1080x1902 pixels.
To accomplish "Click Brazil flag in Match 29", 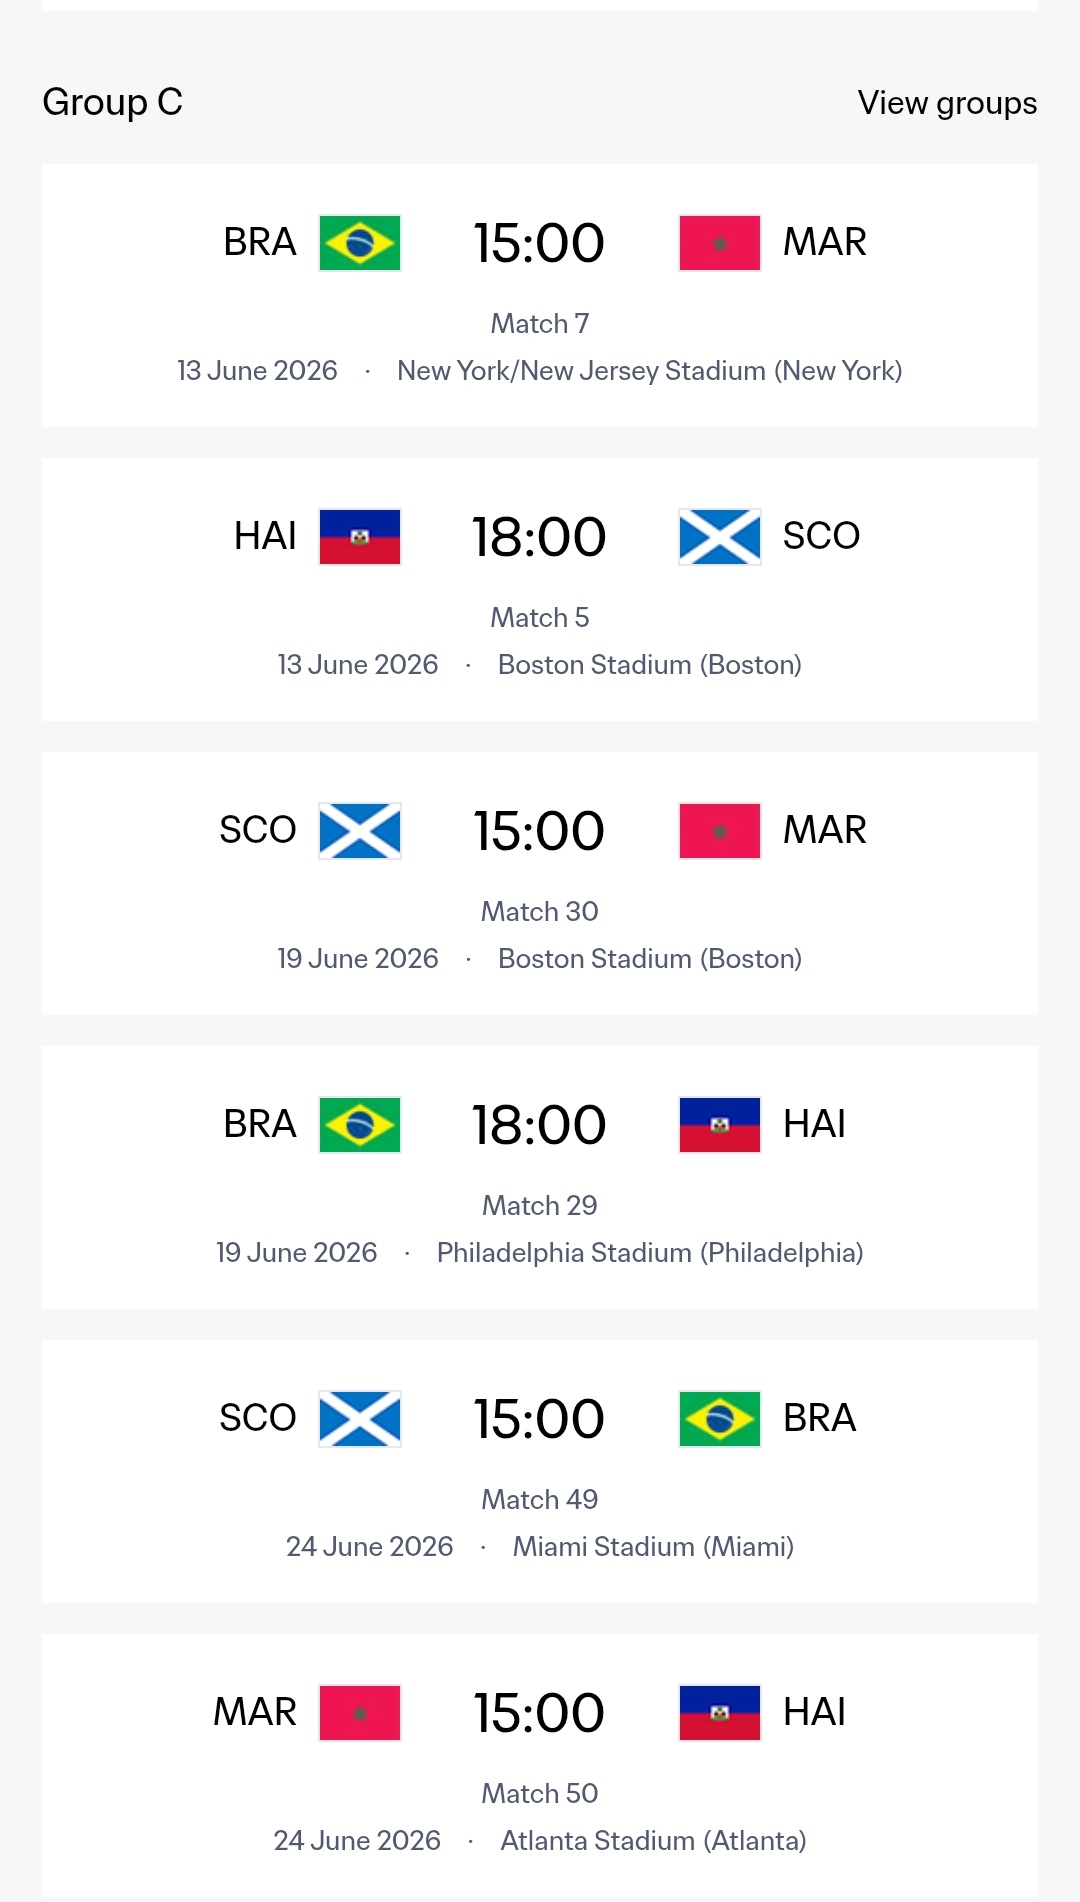I will 360,1125.
